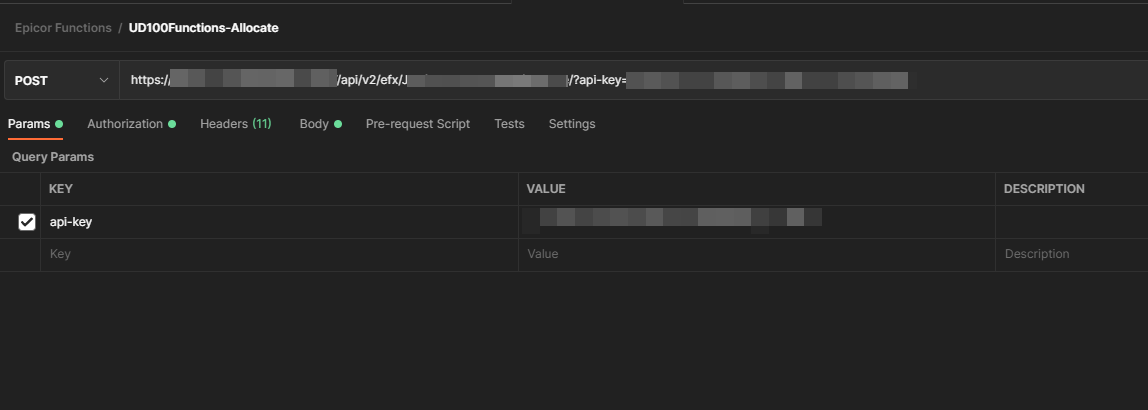Click the empty Description placeholder field
The width and height of the screenshot is (1148, 410).
pos(1070,254)
